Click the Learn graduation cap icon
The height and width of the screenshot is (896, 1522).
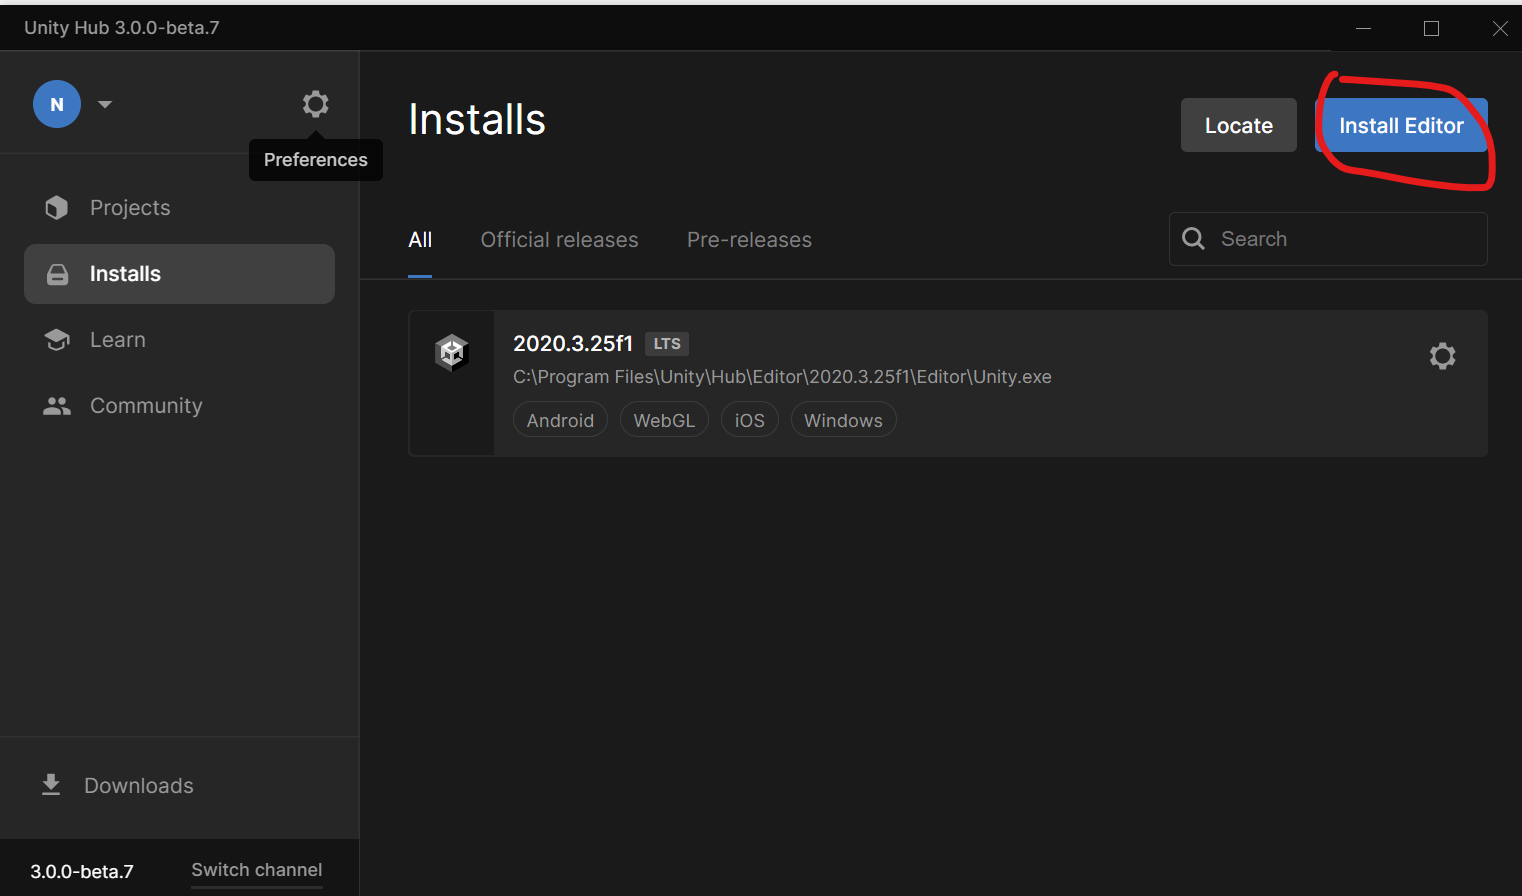[x=57, y=340]
